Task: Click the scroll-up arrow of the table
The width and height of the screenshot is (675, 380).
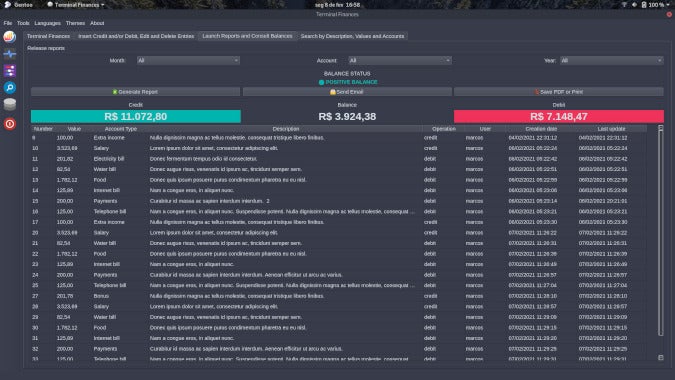Action: [x=661, y=128]
